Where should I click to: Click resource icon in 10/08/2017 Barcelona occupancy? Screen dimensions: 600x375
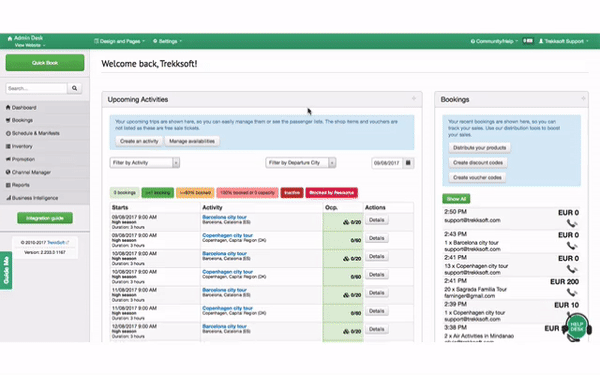tap(346, 259)
